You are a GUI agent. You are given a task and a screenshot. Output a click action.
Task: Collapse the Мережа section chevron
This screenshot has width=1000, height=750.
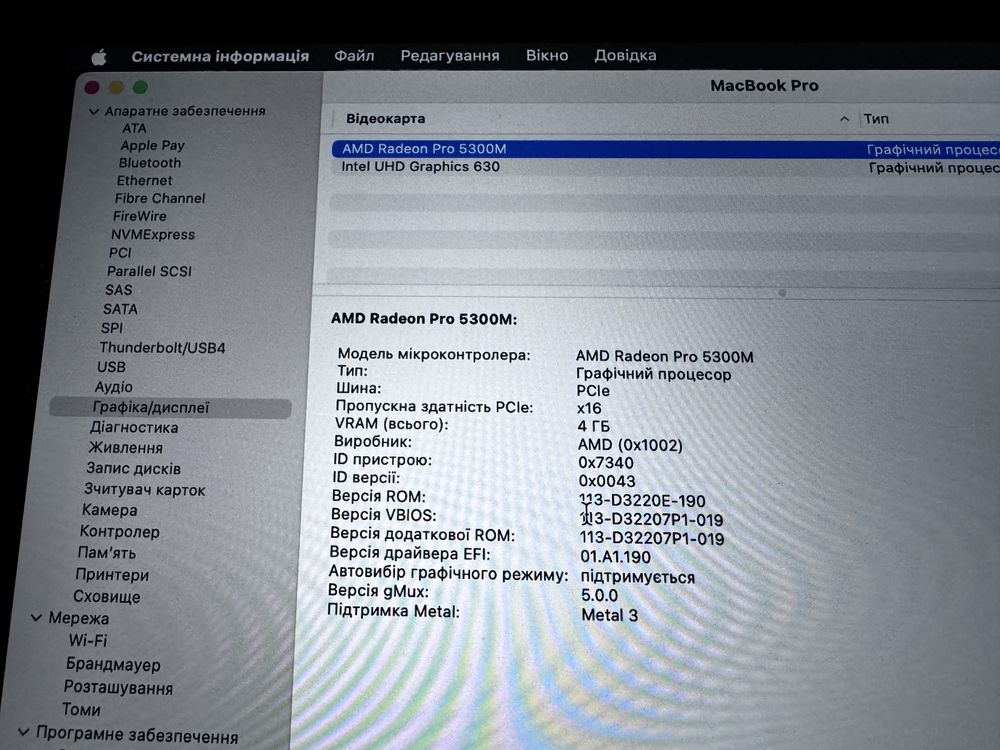click(x=36, y=617)
